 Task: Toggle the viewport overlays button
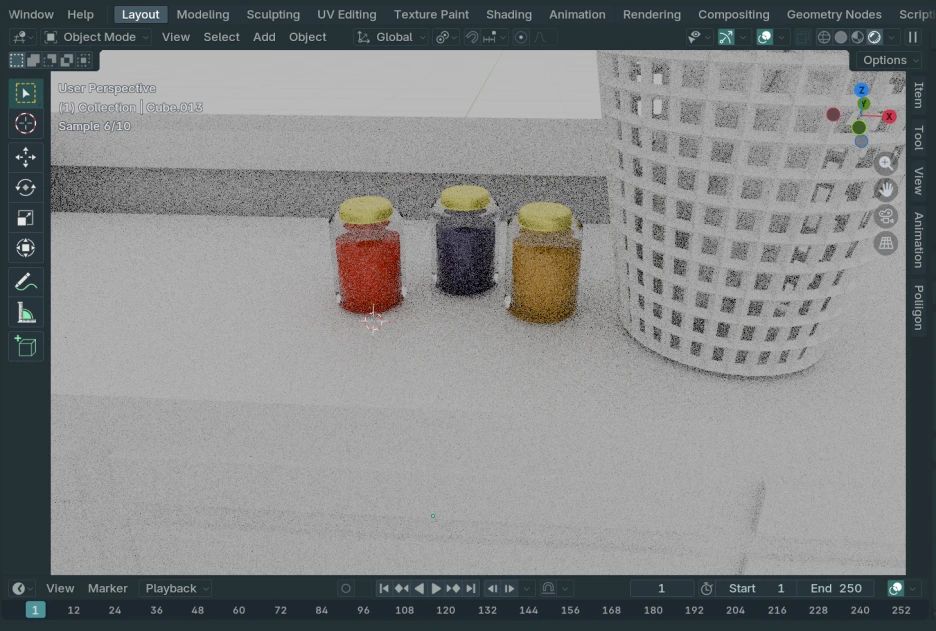click(x=764, y=37)
